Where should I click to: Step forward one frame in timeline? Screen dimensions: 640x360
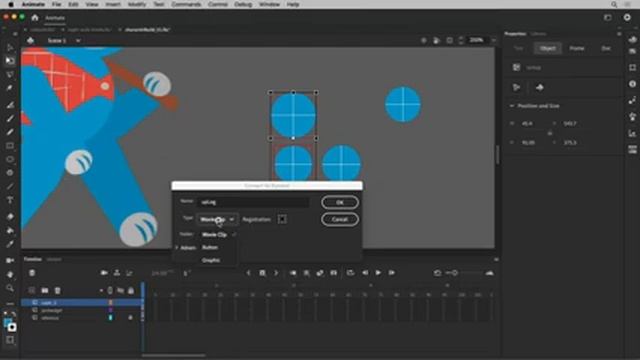coord(392,273)
